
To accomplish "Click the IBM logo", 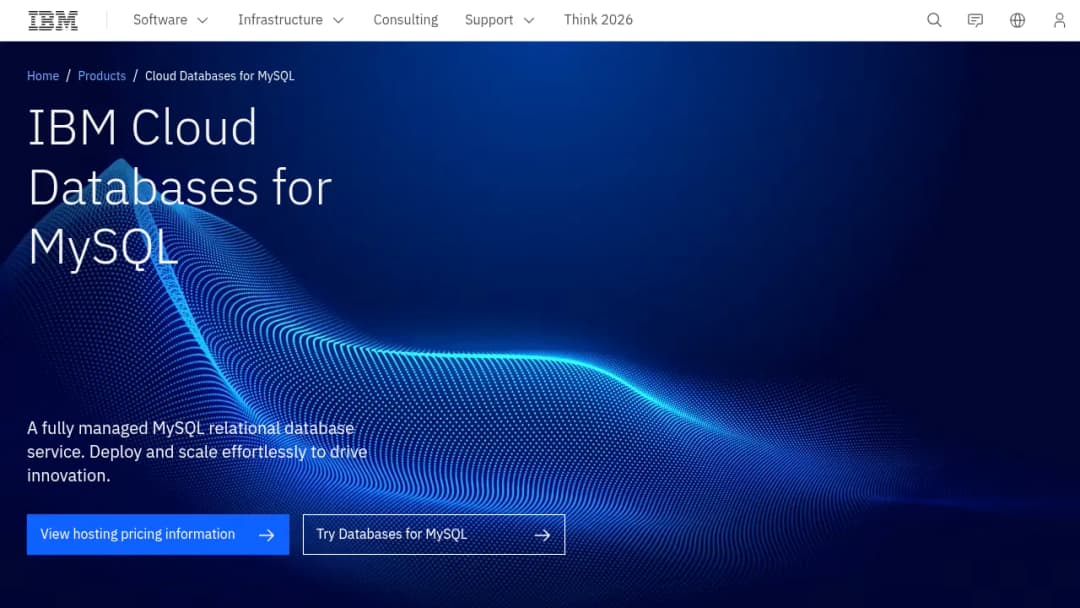I will point(53,20).
